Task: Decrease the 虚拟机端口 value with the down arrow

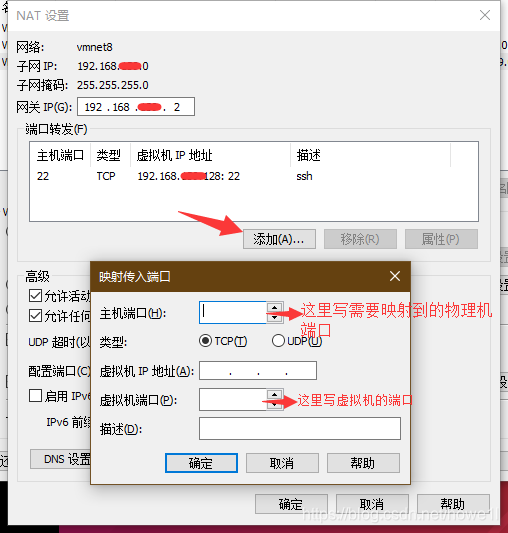Action: (275, 405)
